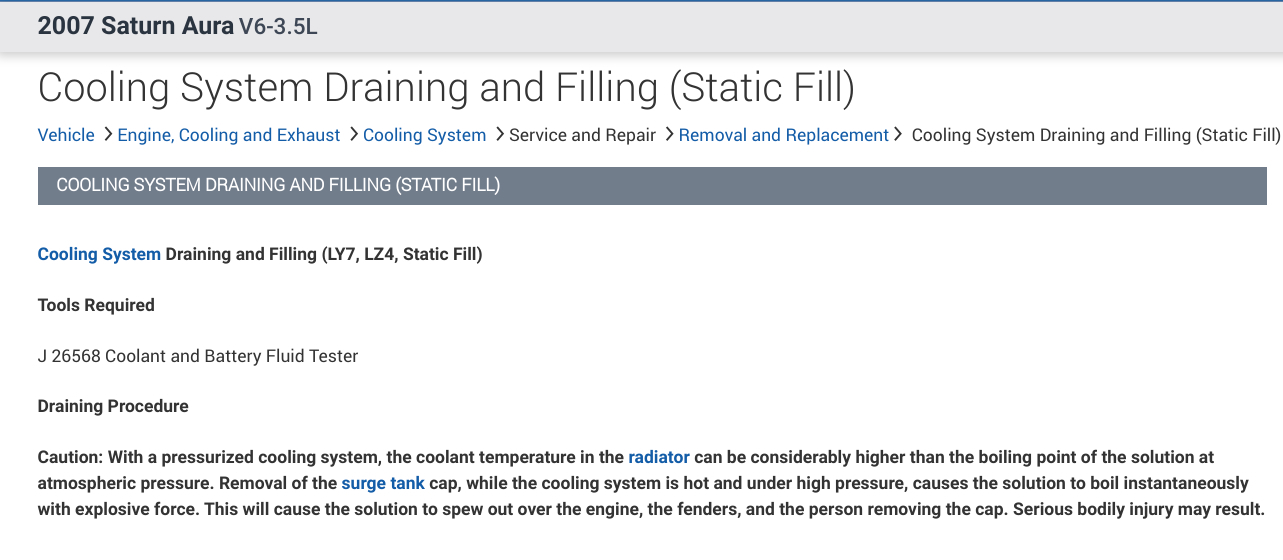Click the chevron following Service and Repair

(670, 134)
